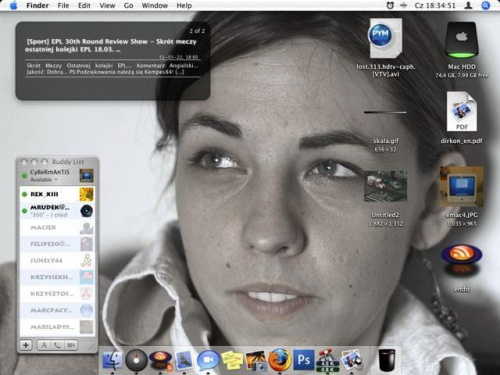Click the menu bar clock Cz 18:34:51
Viewport: 500px width, 375px height.
pyautogui.click(x=435, y=5)
